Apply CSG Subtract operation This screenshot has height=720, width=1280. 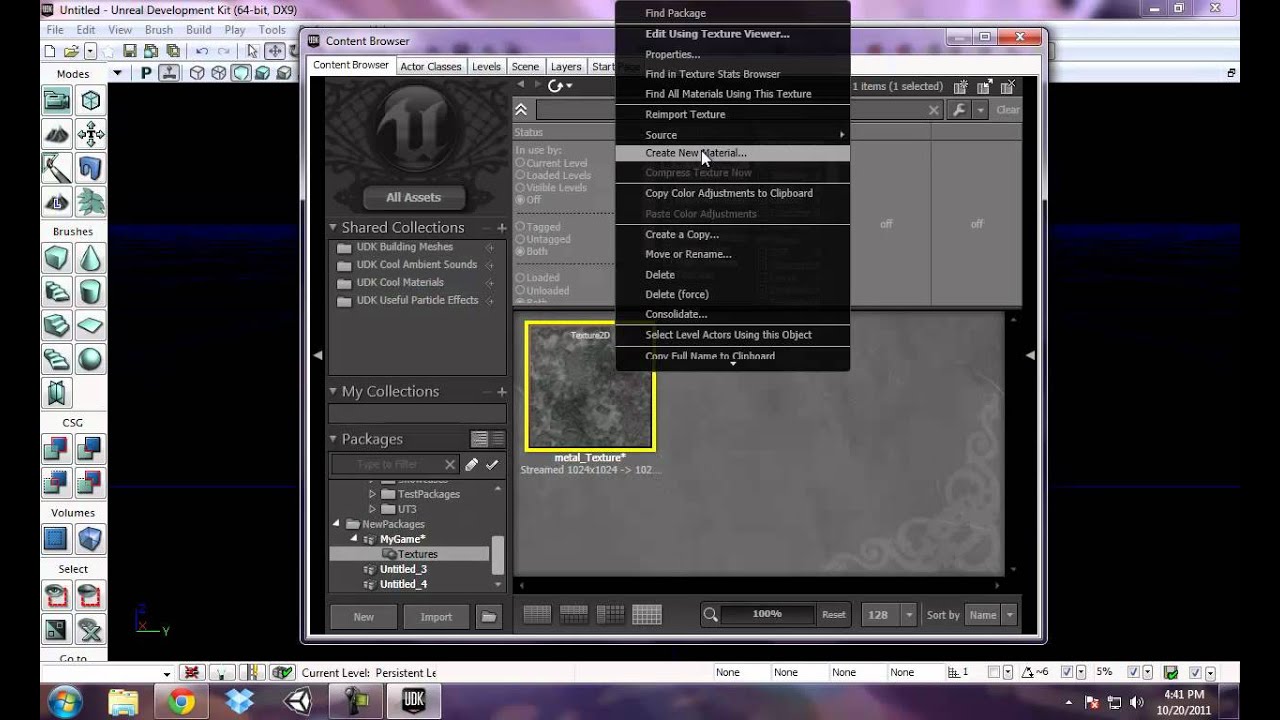[x=90, y=449]
